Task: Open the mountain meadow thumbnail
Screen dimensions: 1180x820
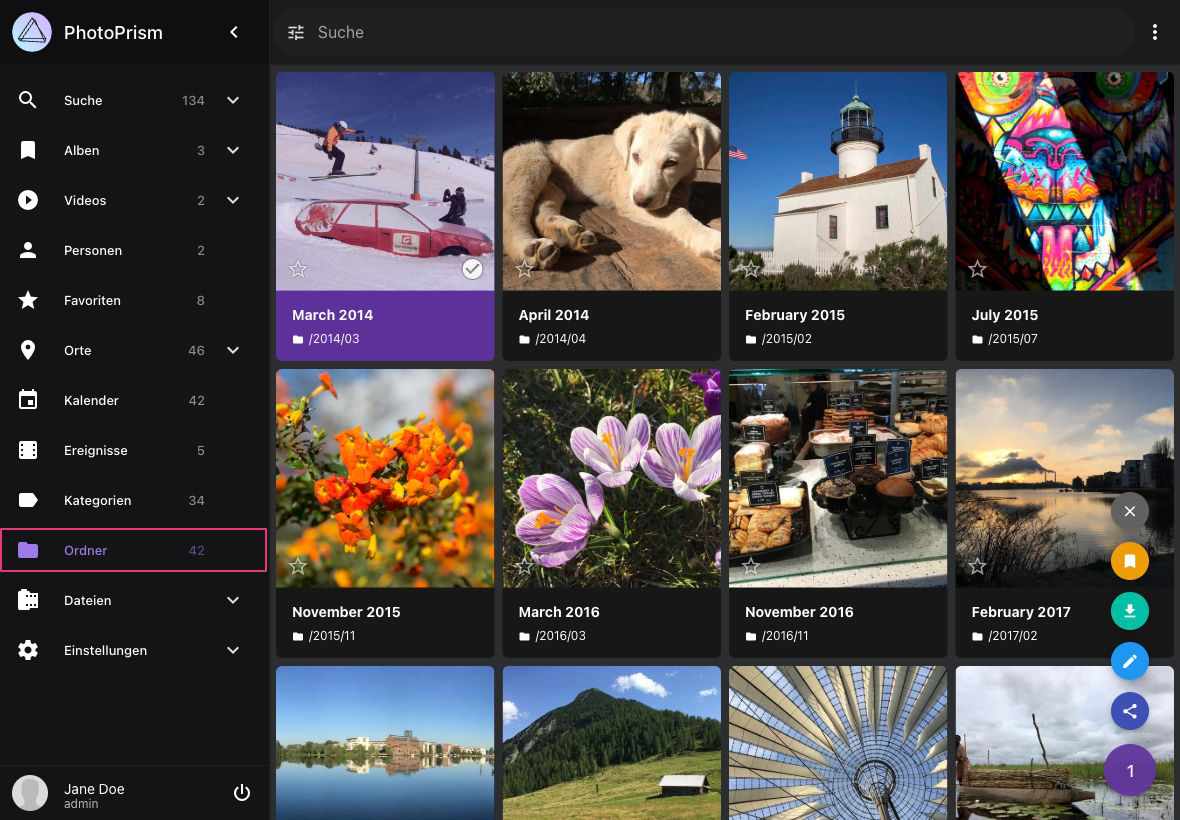Action: [612, 743]
